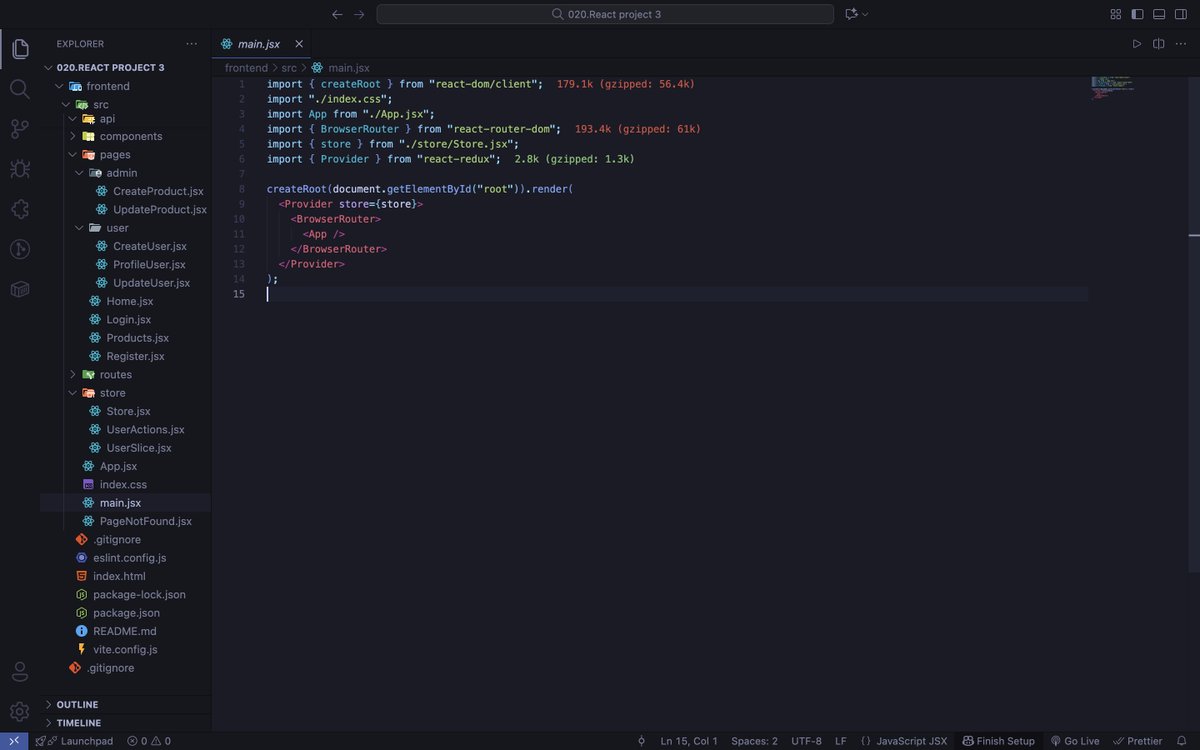Click src in the breadcrumb

coord(289,67)
